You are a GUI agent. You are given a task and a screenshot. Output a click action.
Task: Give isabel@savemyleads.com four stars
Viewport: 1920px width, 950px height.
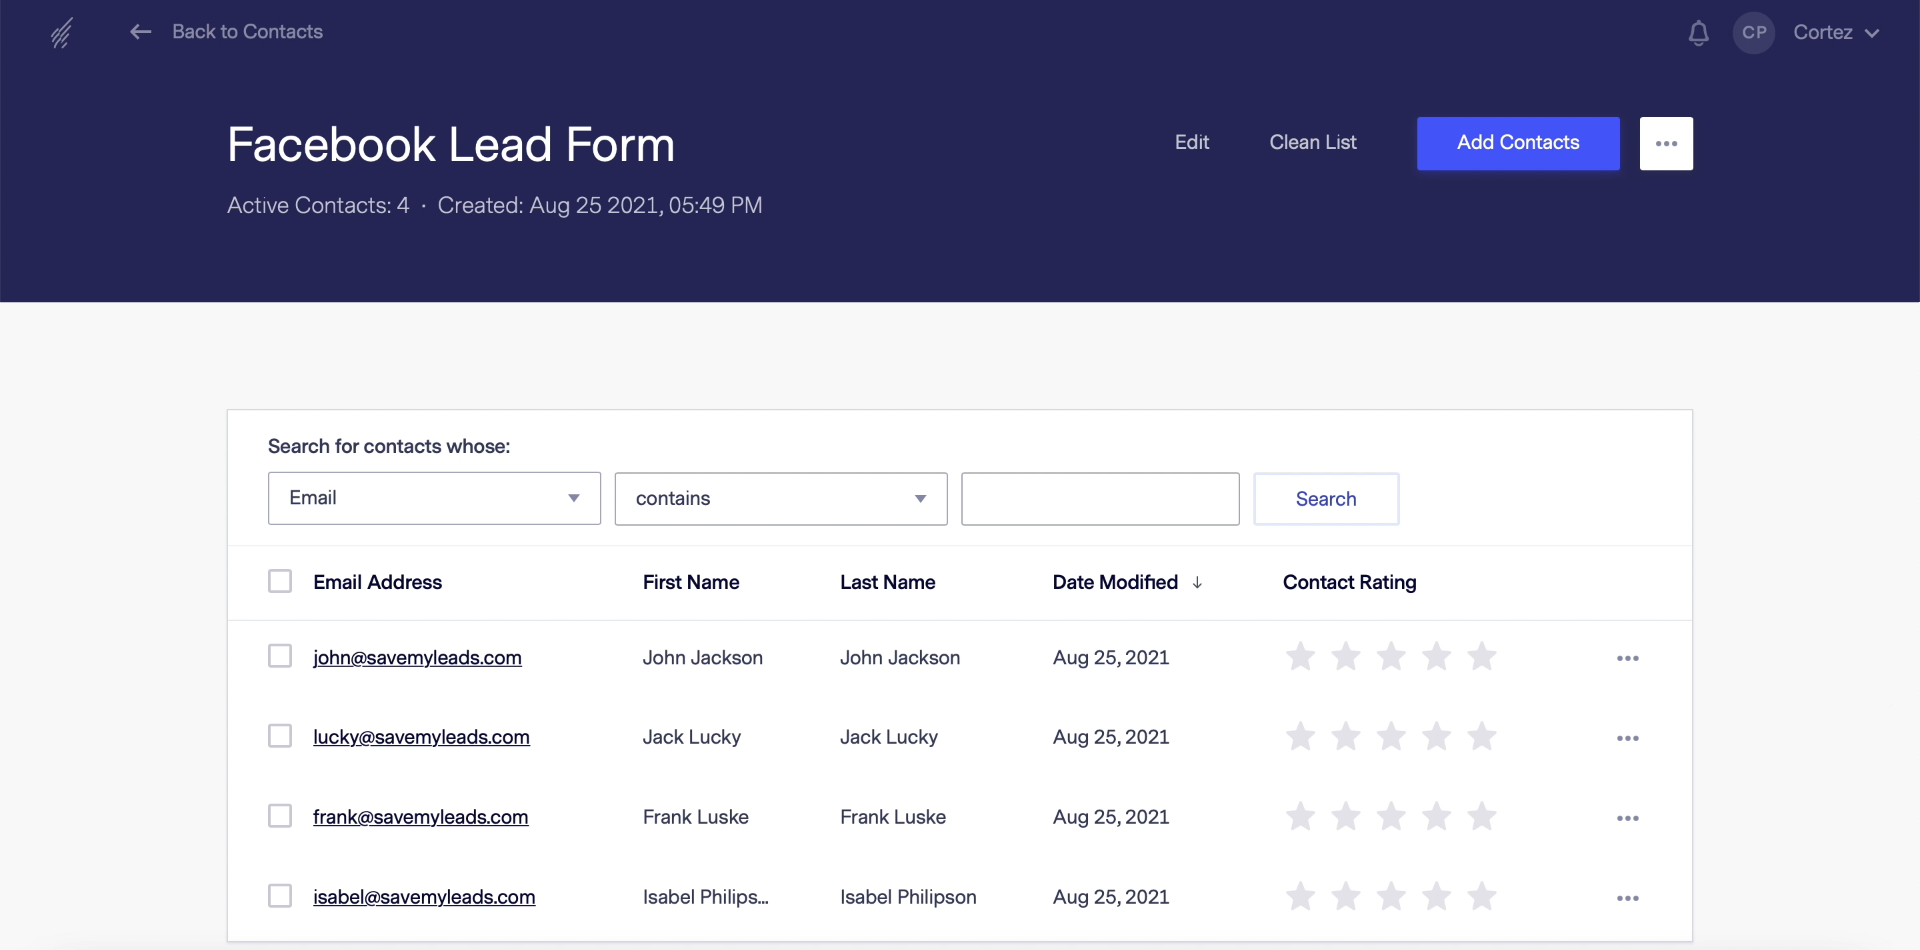coord(1436,896)
